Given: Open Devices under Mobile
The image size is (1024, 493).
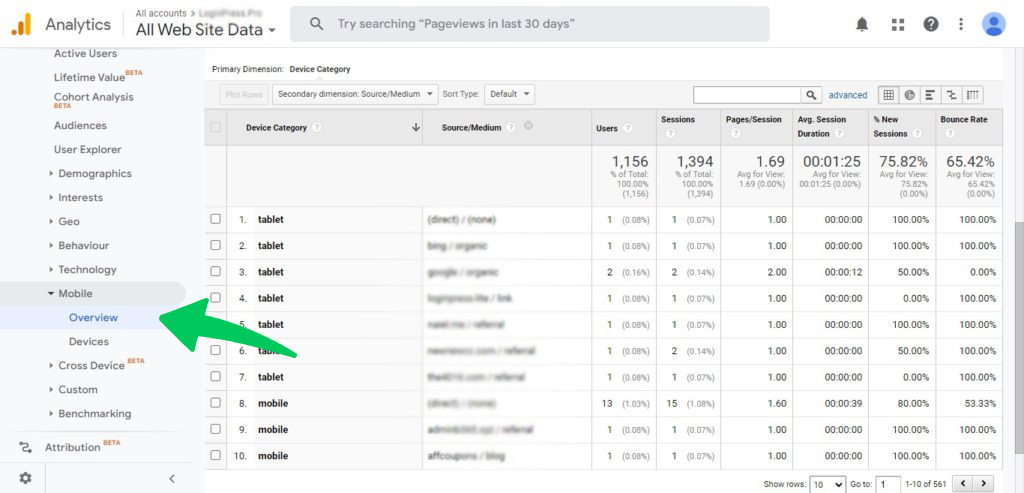Looking at the screenshot, I should click(x=89, y=341).
